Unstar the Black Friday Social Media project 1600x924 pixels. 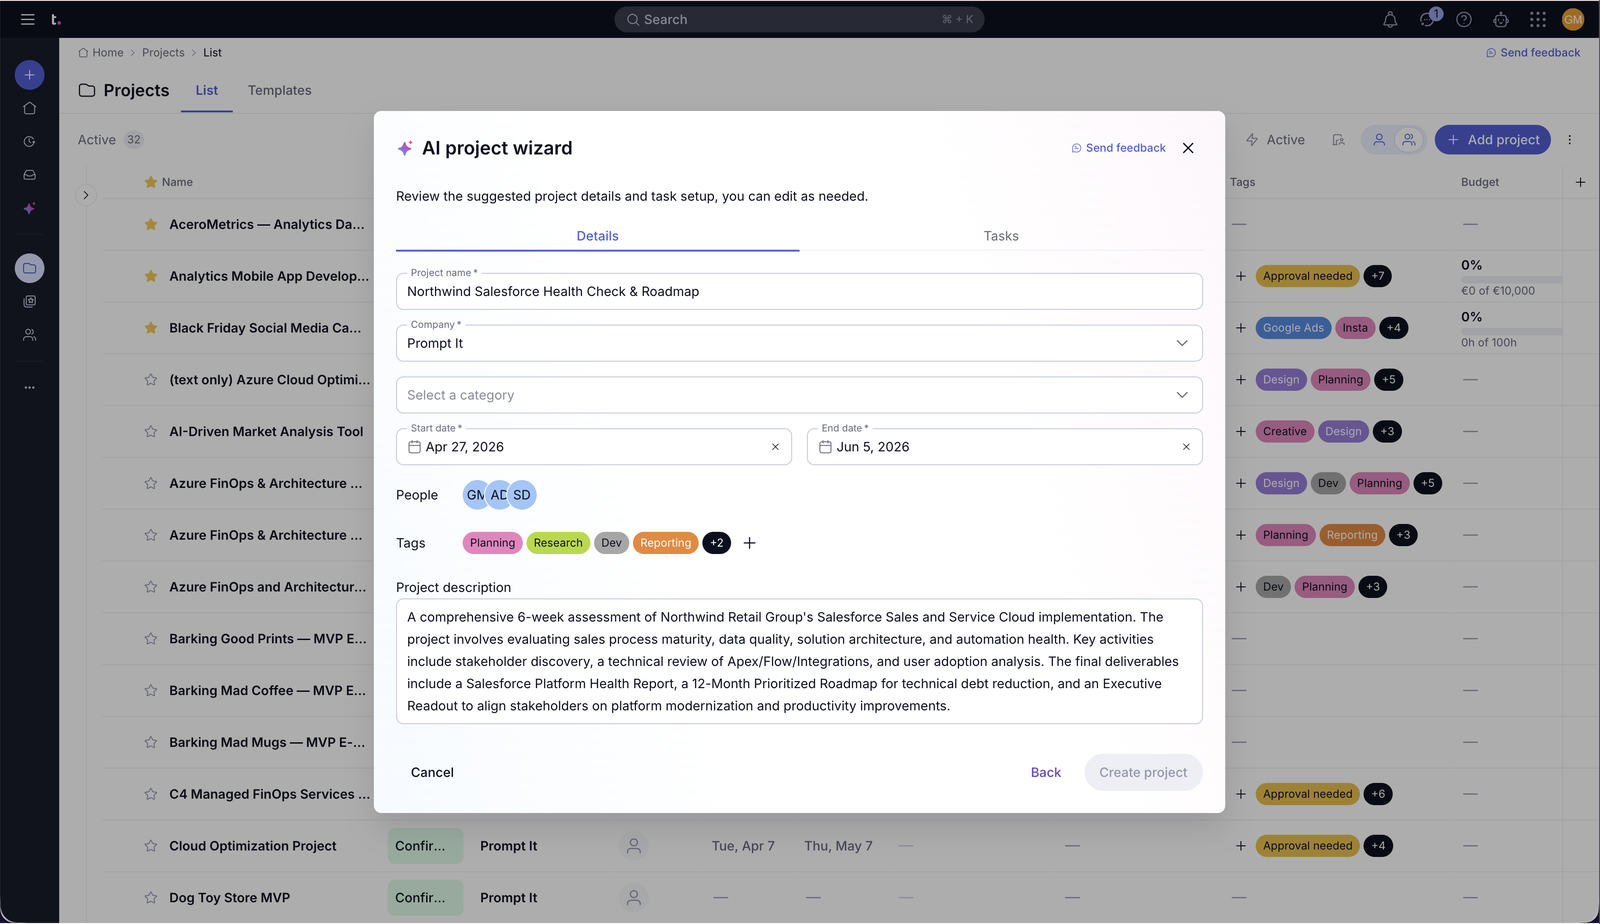151,328
